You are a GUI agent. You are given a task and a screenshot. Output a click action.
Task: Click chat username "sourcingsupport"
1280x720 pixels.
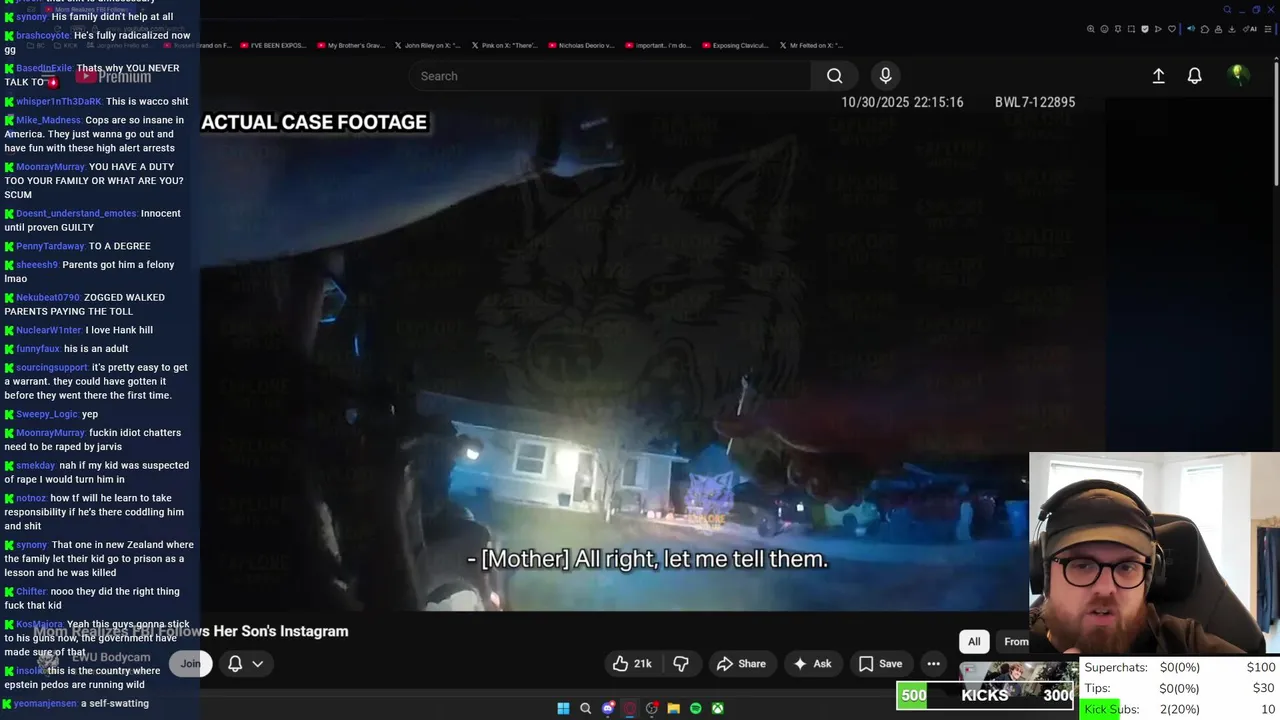(52, 367)
